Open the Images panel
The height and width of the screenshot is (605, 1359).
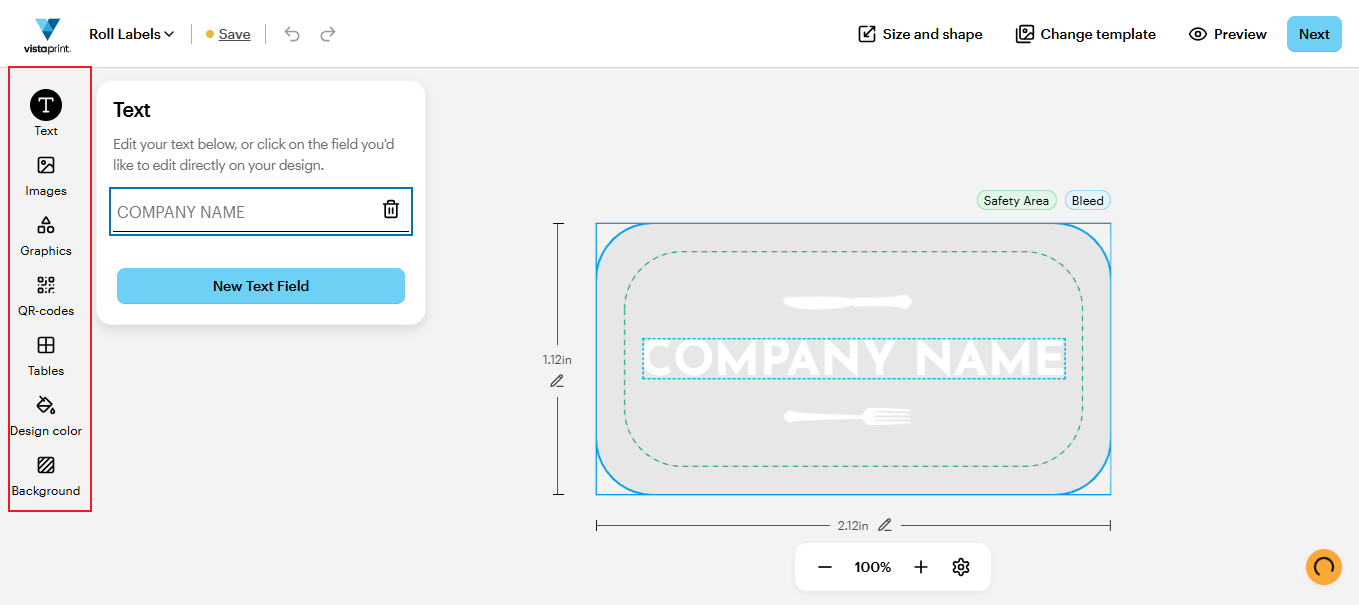46,166
